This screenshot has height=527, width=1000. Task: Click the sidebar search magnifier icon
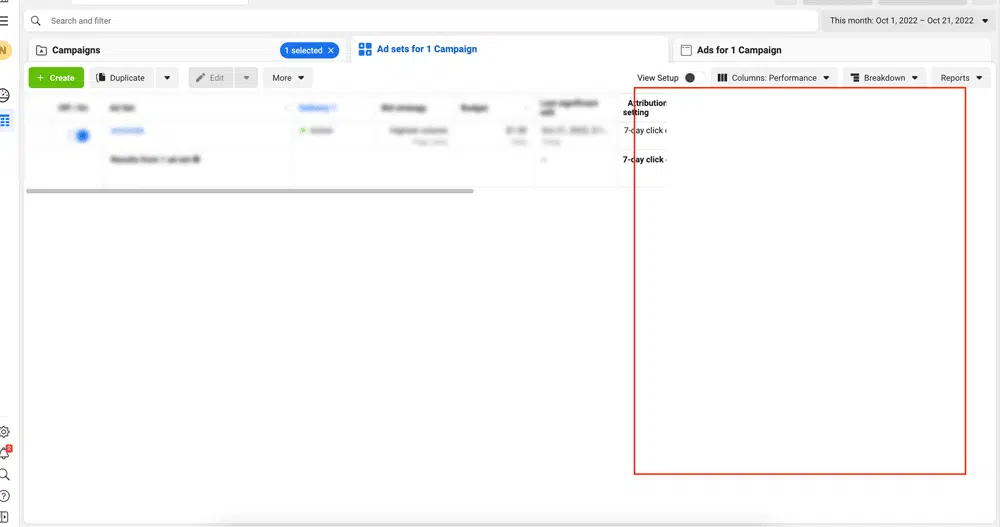click(4, 475)
